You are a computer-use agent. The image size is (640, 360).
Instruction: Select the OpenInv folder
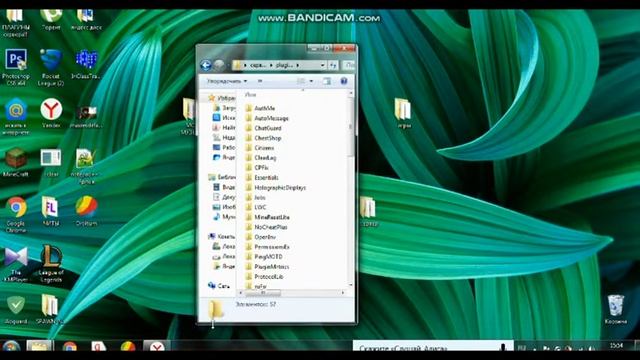pos(260,237)
